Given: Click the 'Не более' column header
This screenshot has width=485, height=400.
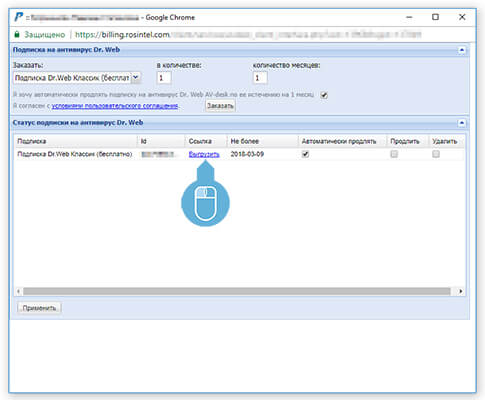Looking at the screenshot, I should (x=262, y=141).
